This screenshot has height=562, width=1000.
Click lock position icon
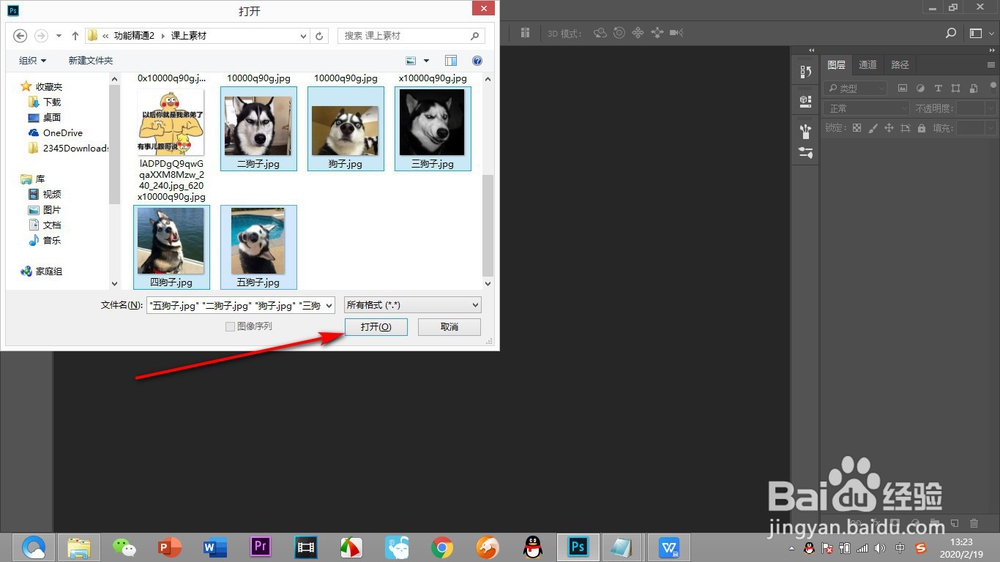point(889,128)
